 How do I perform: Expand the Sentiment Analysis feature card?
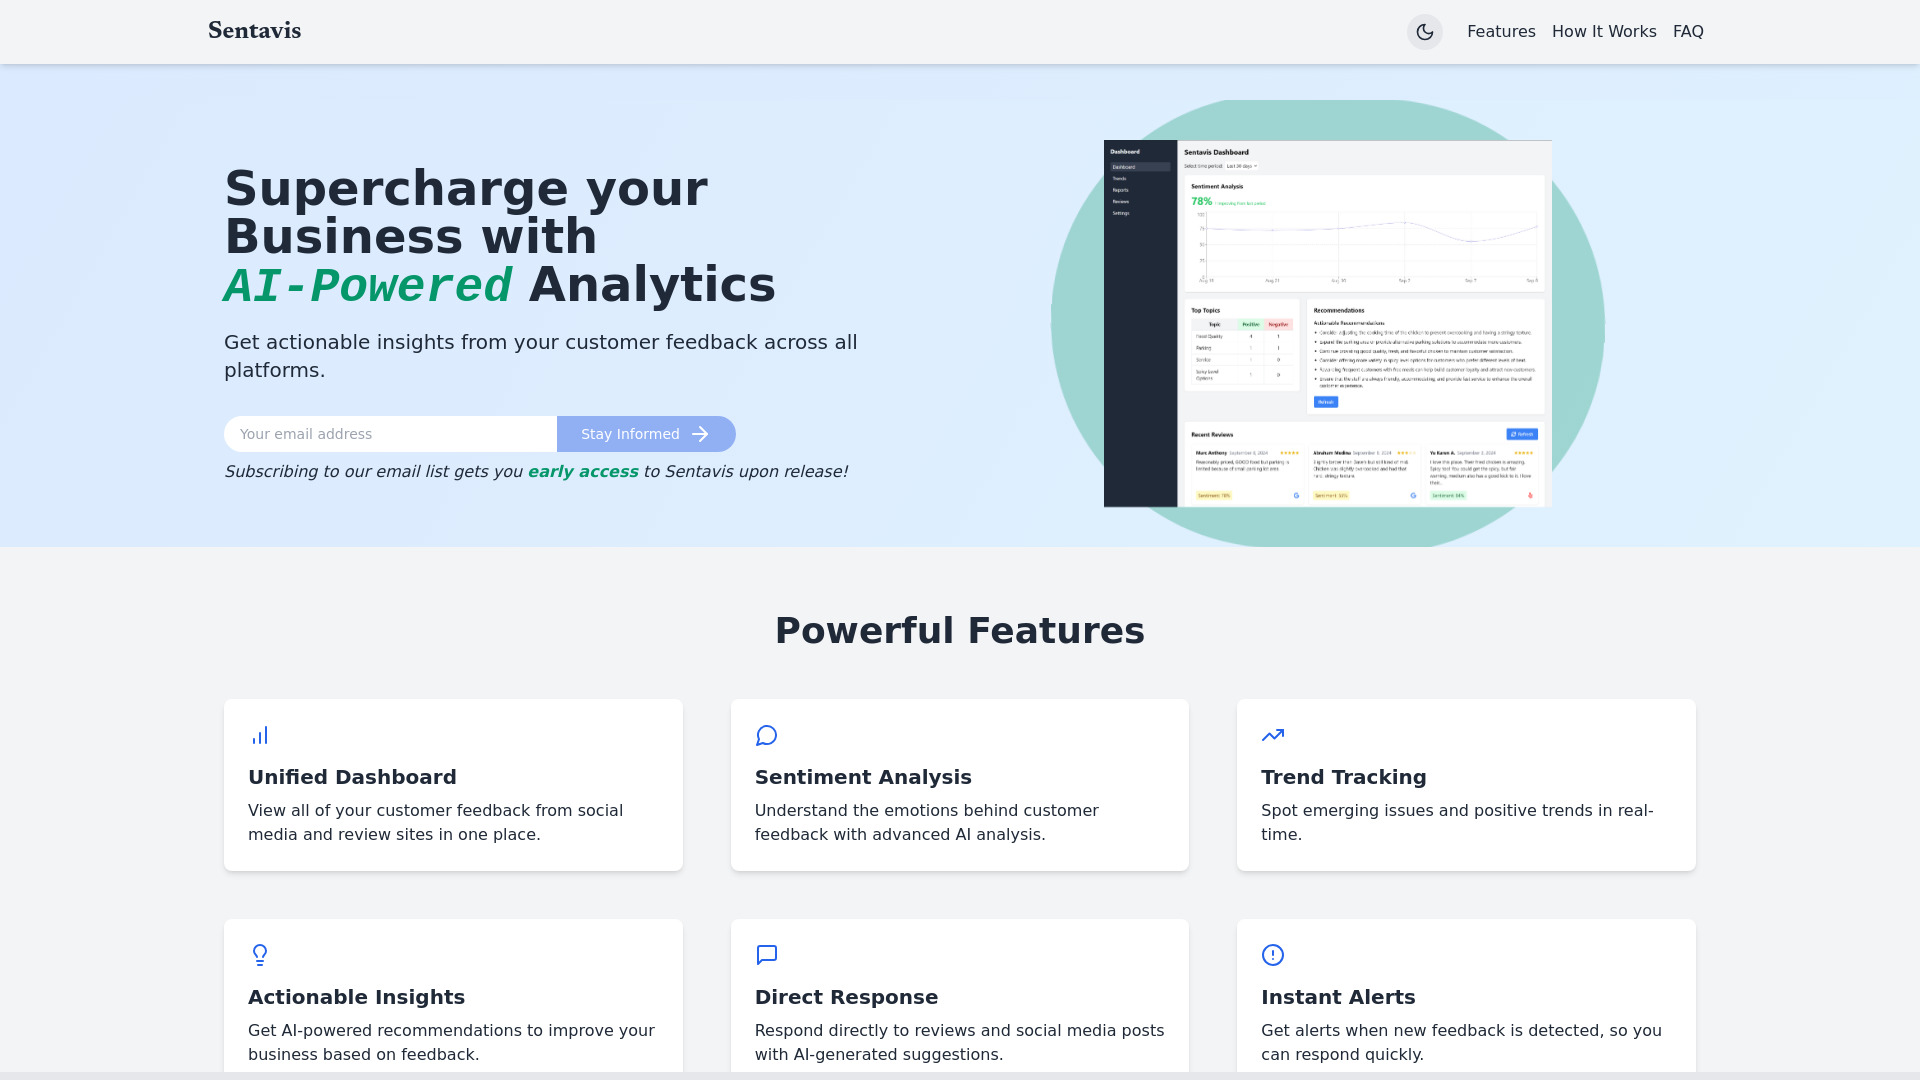(x=959, y=783)
